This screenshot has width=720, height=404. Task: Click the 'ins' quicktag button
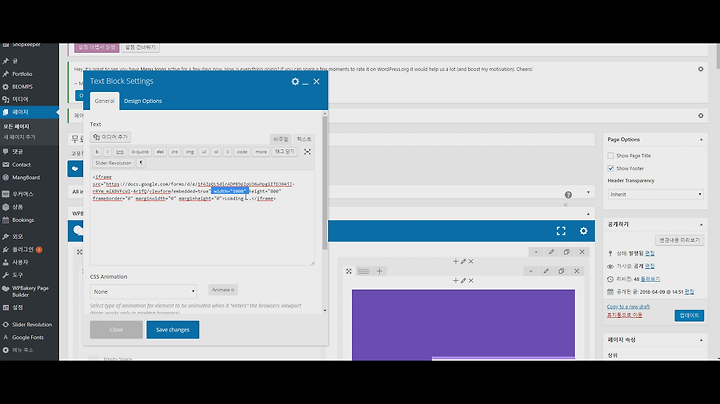pos(174,152)
